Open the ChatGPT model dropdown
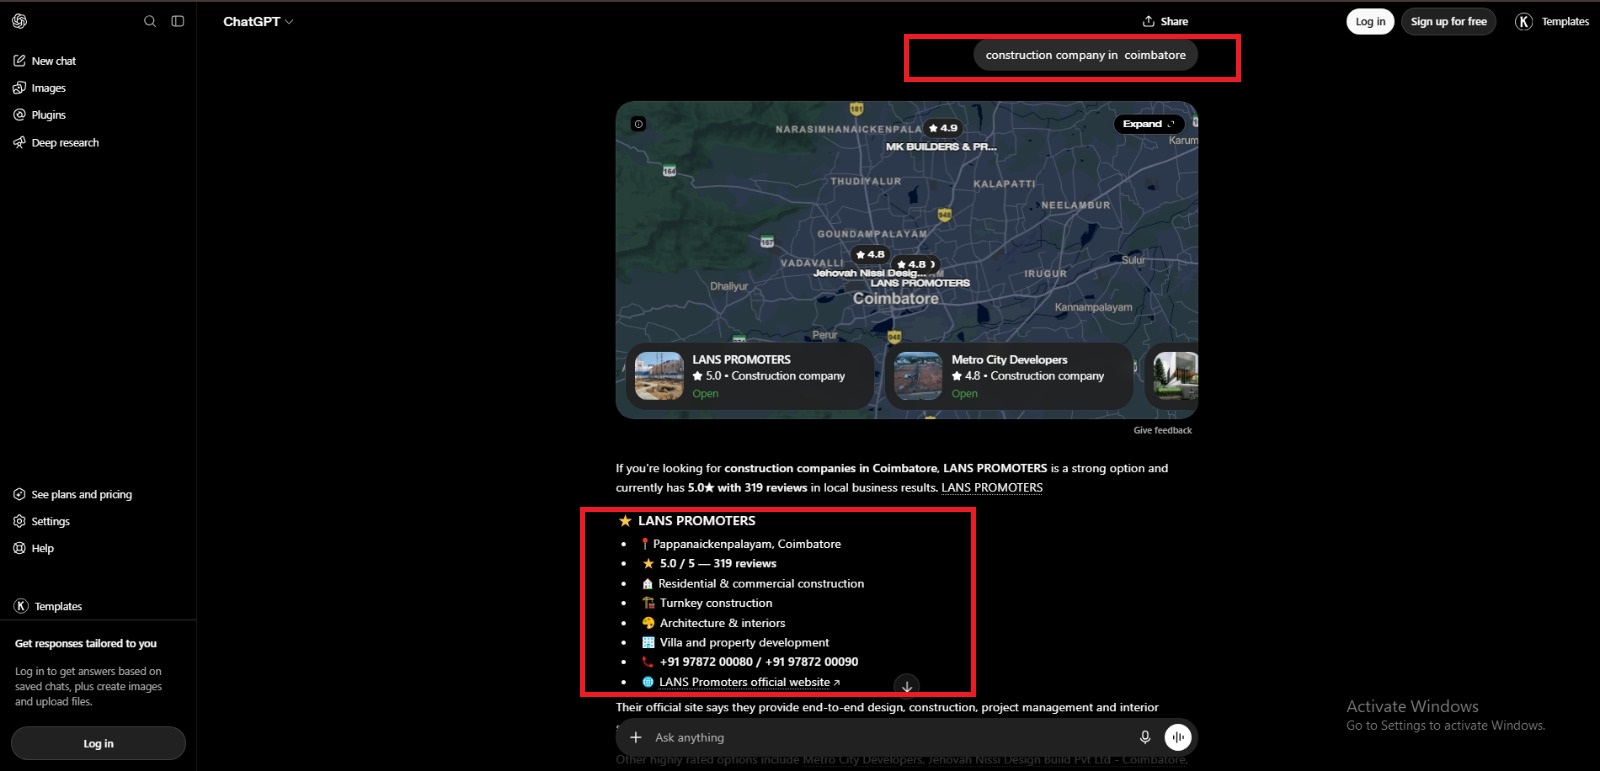This screenshot has height=771, width=1600. (x=258, y=21)
